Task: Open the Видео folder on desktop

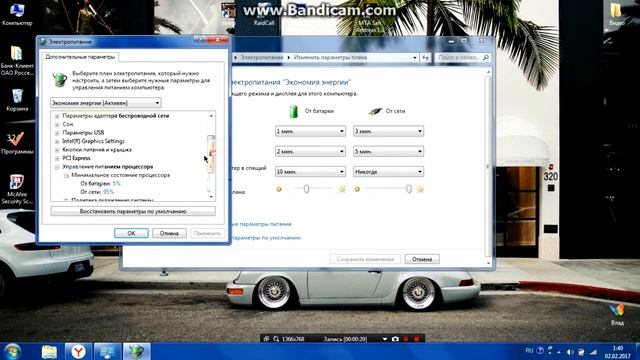Action: pyautogui.click(x=617, y=14)
